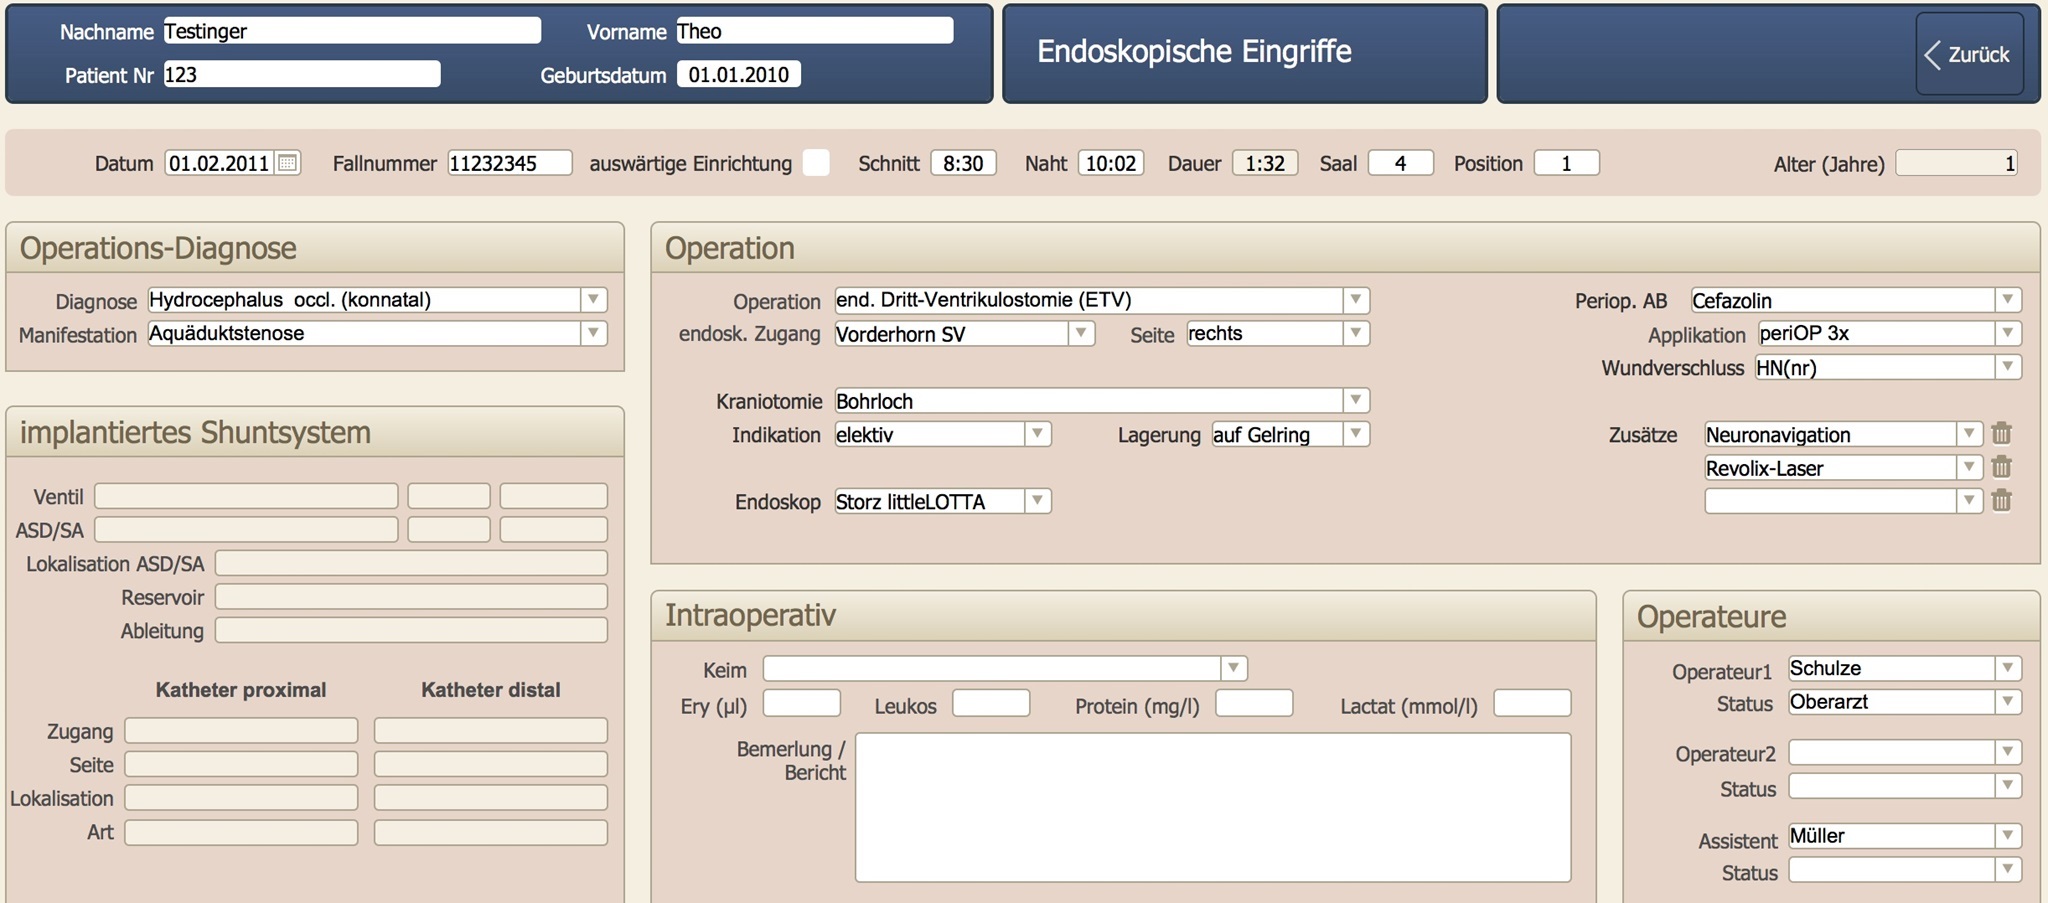Click the first Ventil field
Viewport: 2048px width, 903px height.
tap(246, 496)
